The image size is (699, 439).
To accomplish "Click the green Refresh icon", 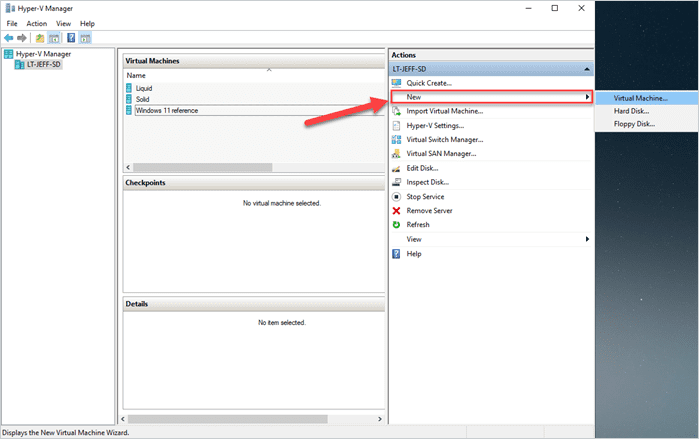I will 396,225.
